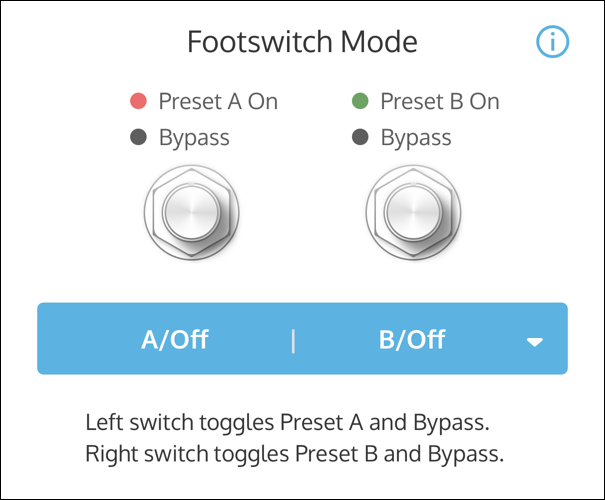This screenshot has width=605, height=500.
Task: Open the B/Off mode selector
Action: (412, 340)
